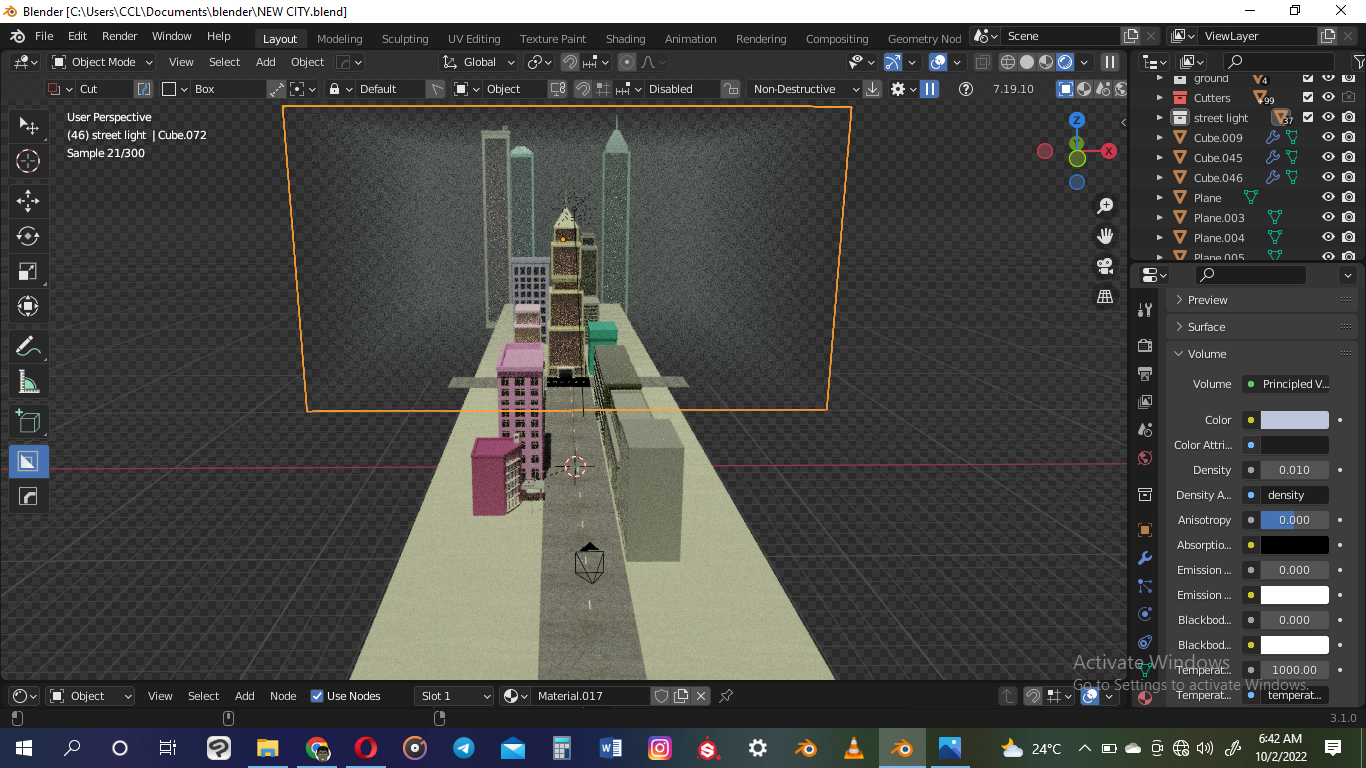Open the Particles properties tab

click(x=1145, y=586)
